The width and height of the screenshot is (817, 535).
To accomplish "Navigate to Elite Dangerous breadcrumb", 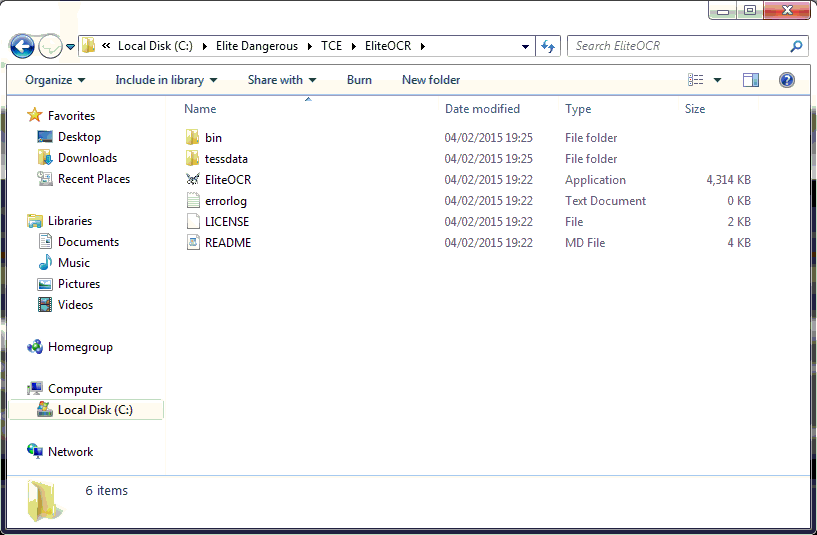I will (x=257, y=46).
